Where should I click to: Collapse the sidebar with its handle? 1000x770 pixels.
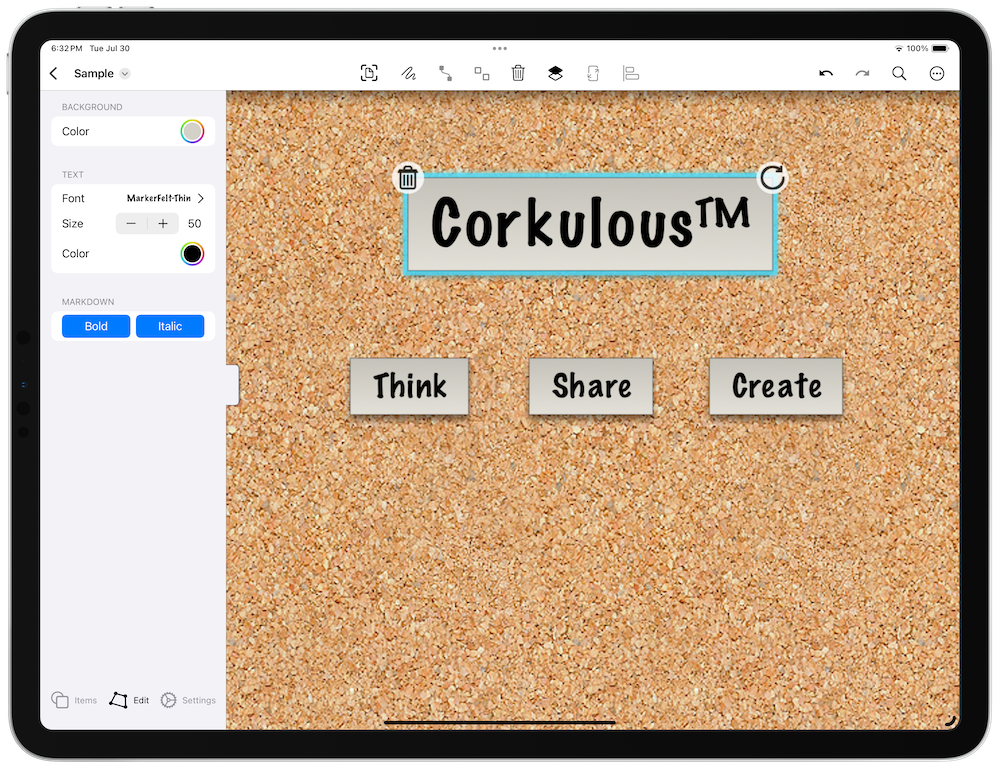pyautogui.click(x=233, y=385)
